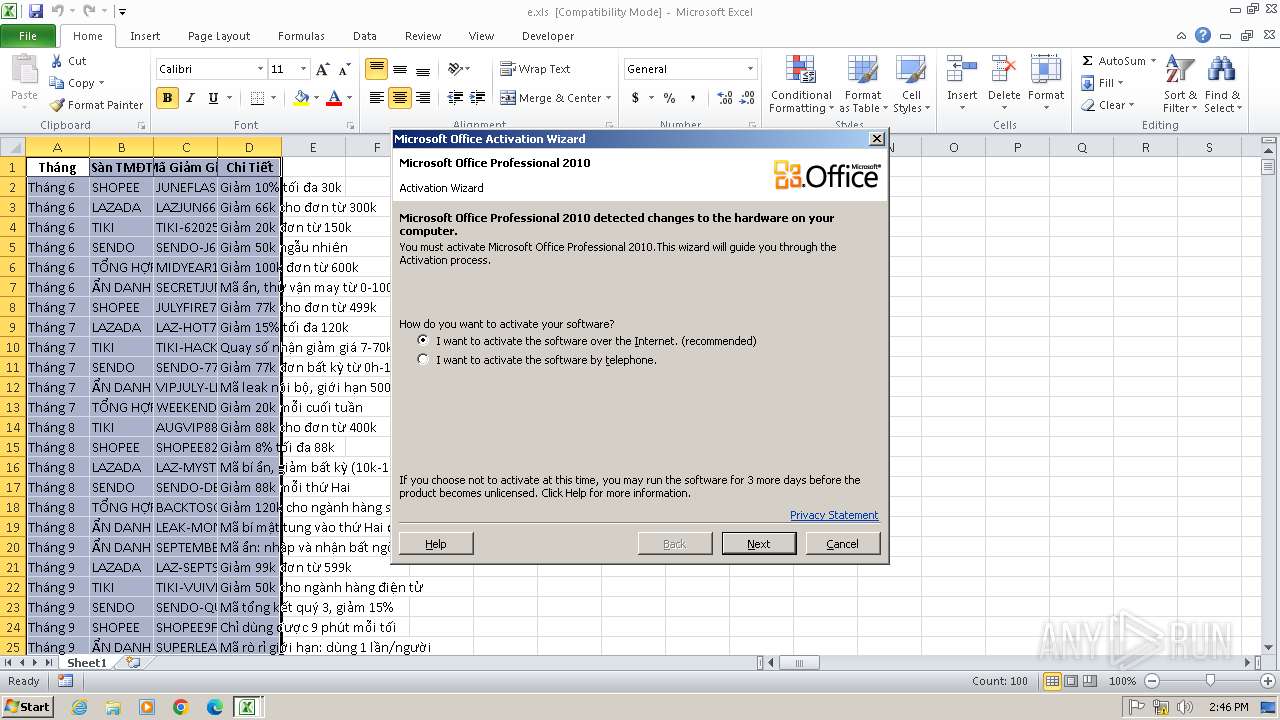Switch to the Formulas tab
Screen dimensions: 1280x720
pyautogui.click(x=301, y=36)
